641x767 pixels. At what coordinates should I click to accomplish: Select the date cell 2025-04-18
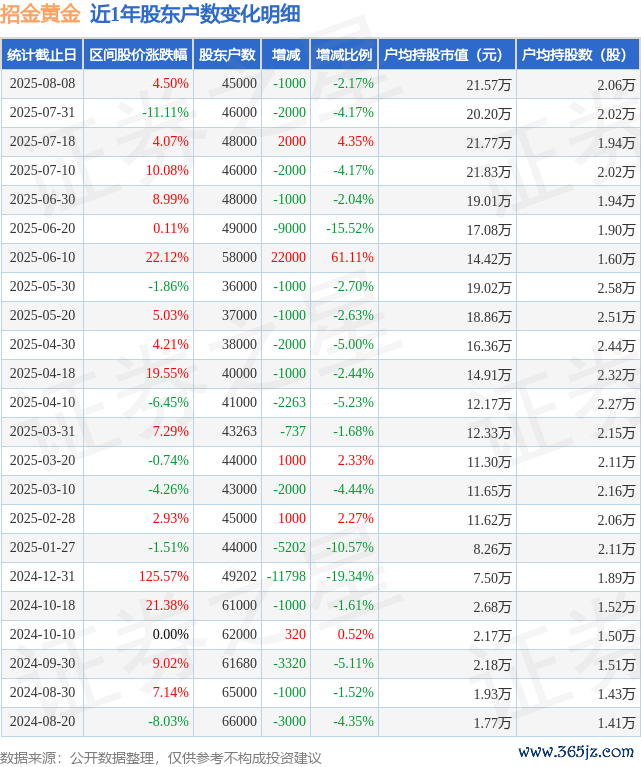click(x=43, y=373)
